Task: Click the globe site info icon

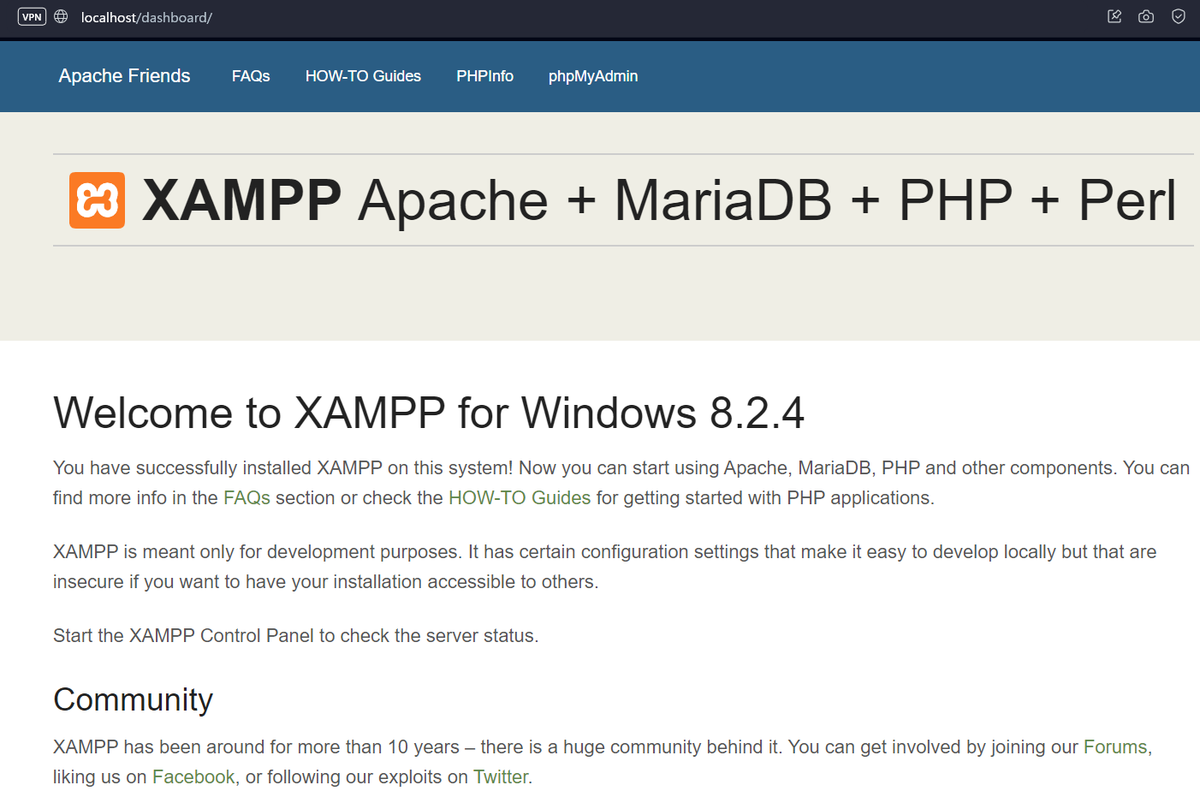Action: pyautogui.click(x=60, y=17)
